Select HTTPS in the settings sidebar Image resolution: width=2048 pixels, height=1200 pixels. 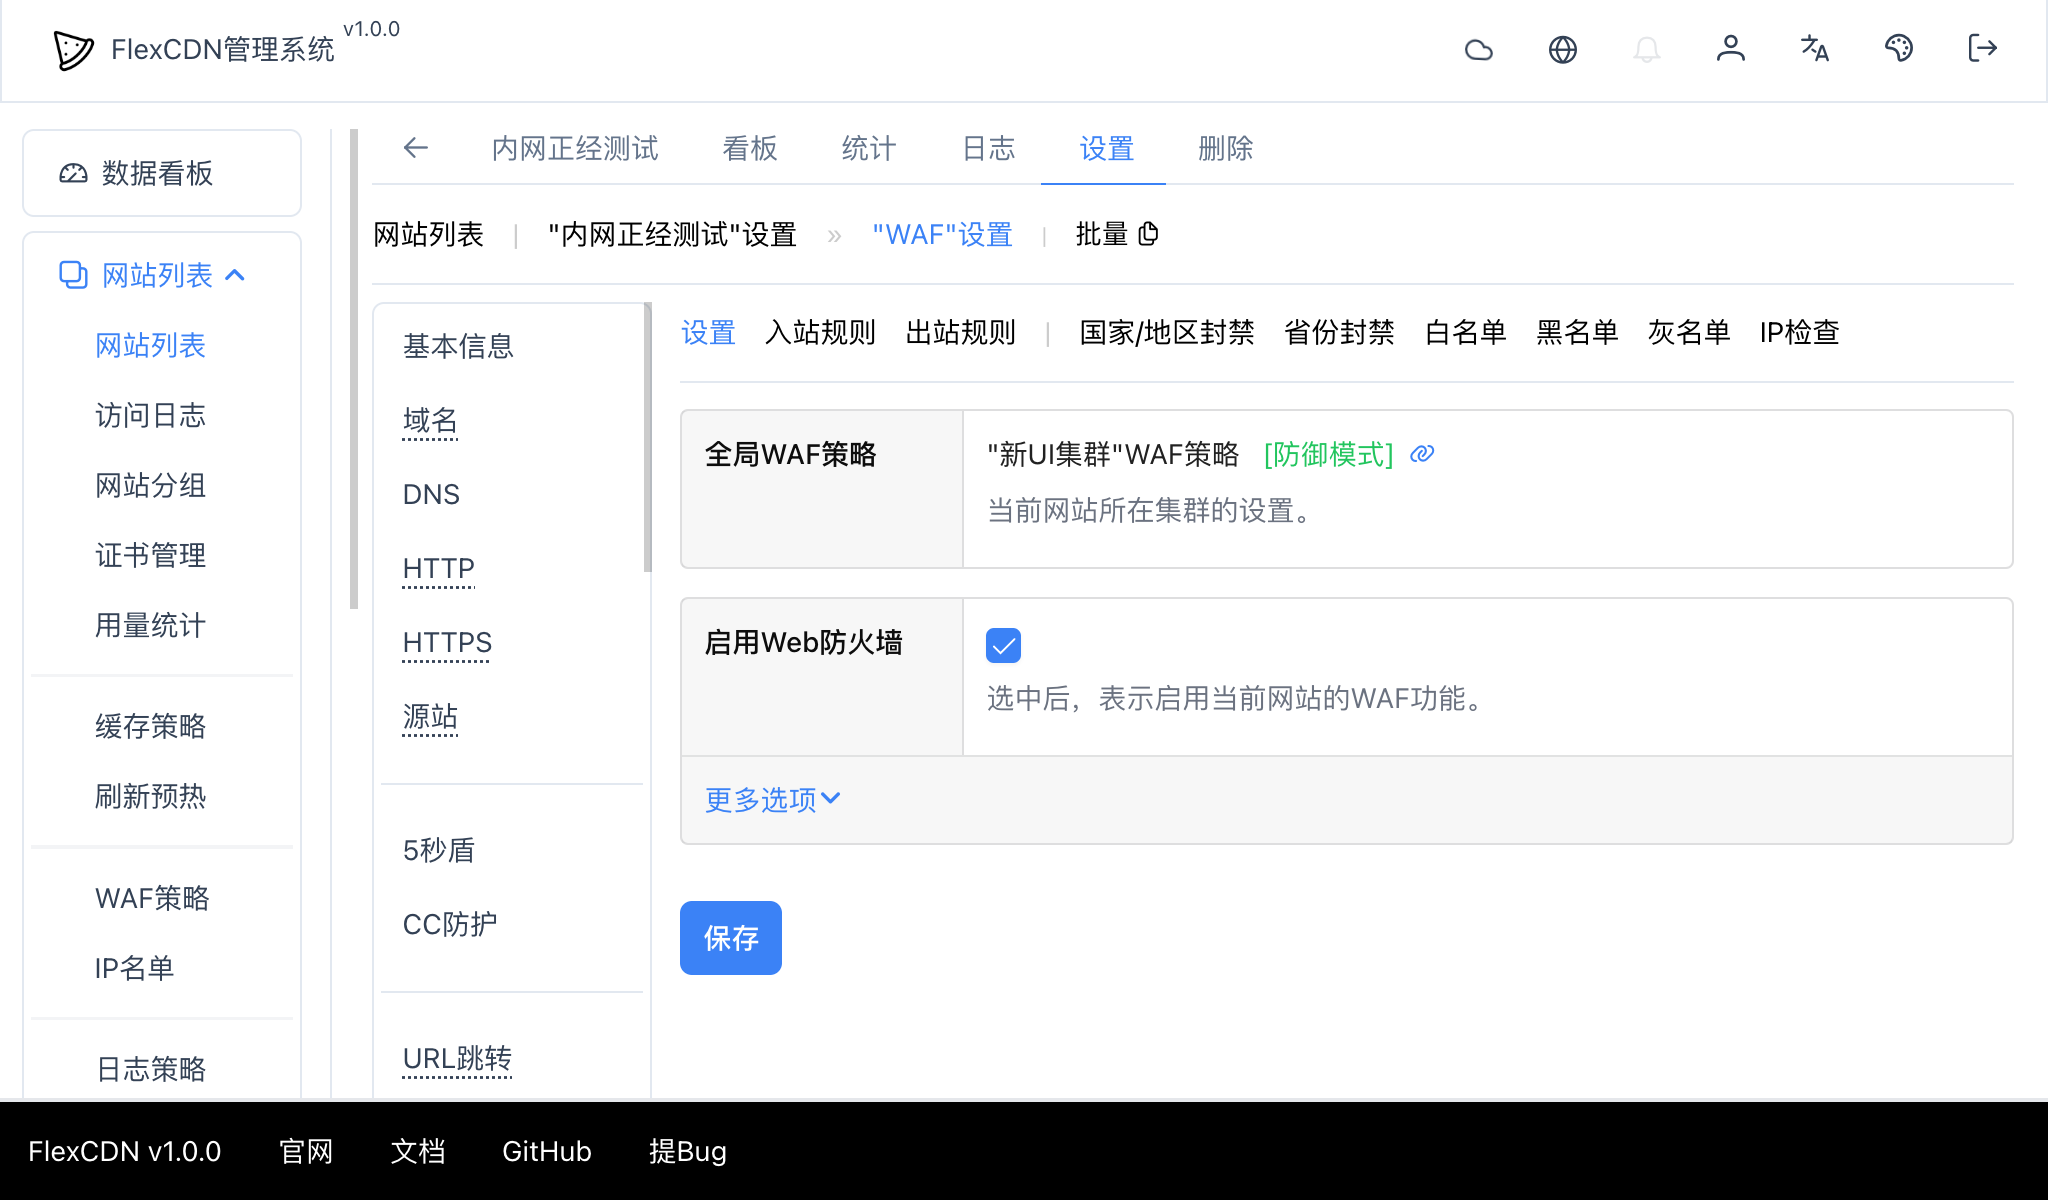click(x=446, y=643)
